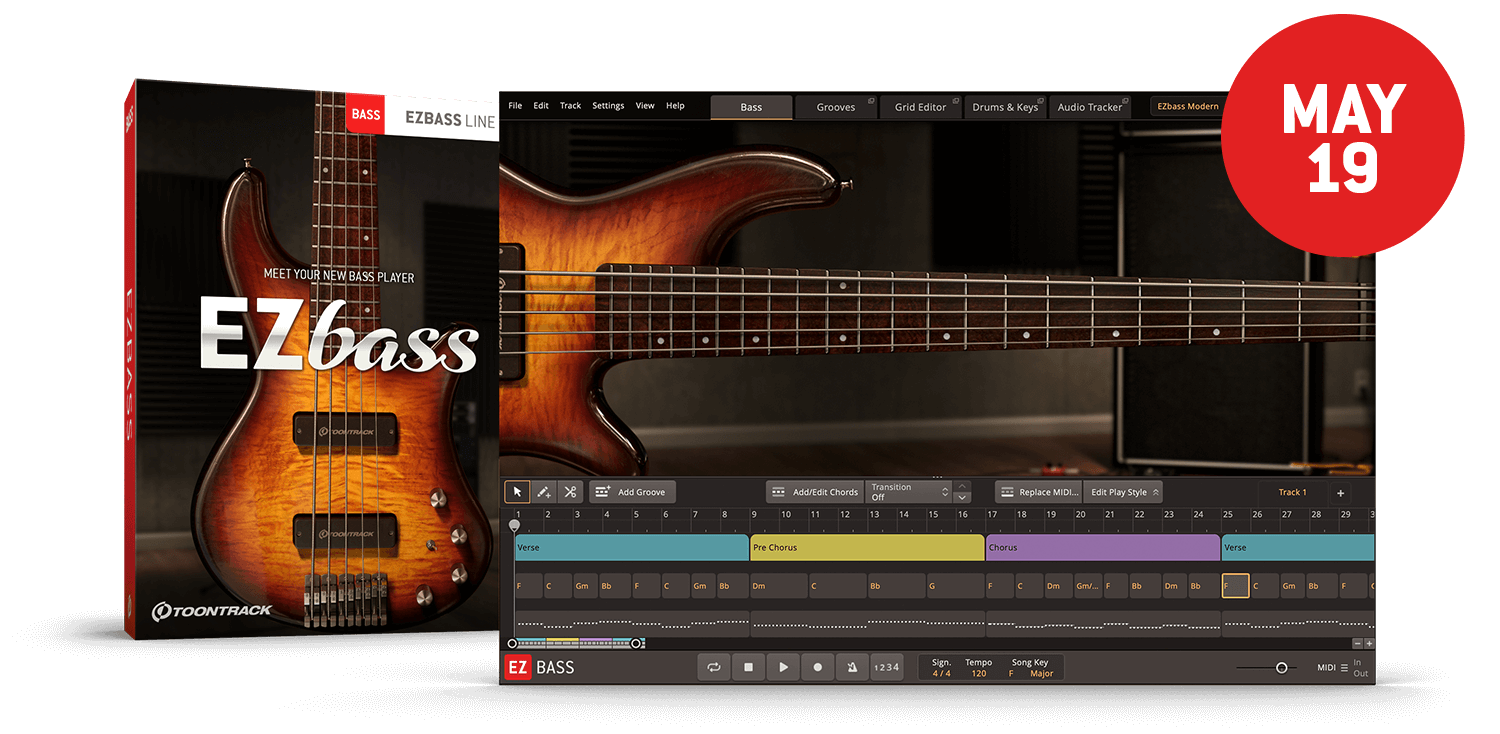The height and width of the screenshot is (734, 1500).
Task: Zoom out timeline with minus icon
Action: coord(1357,644)
